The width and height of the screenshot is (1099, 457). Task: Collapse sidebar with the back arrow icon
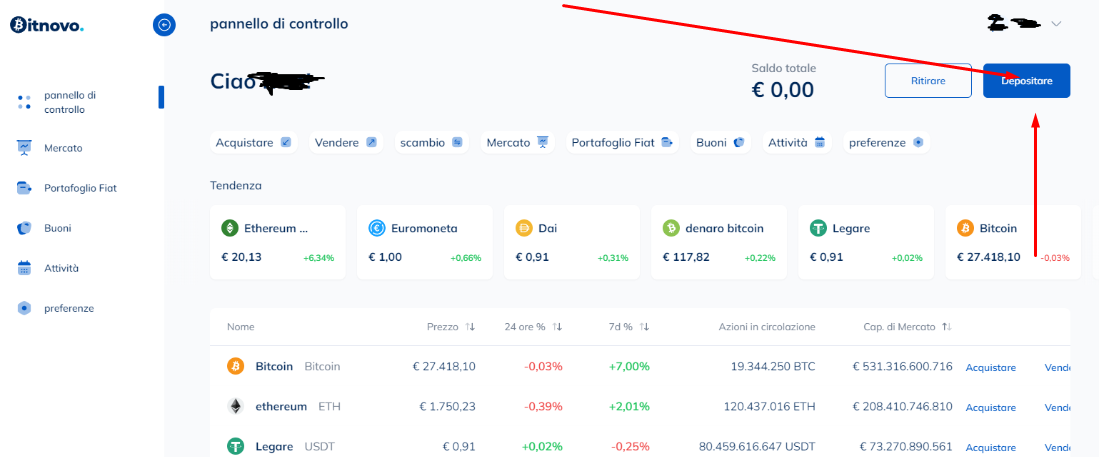click(x=164, y=25)
